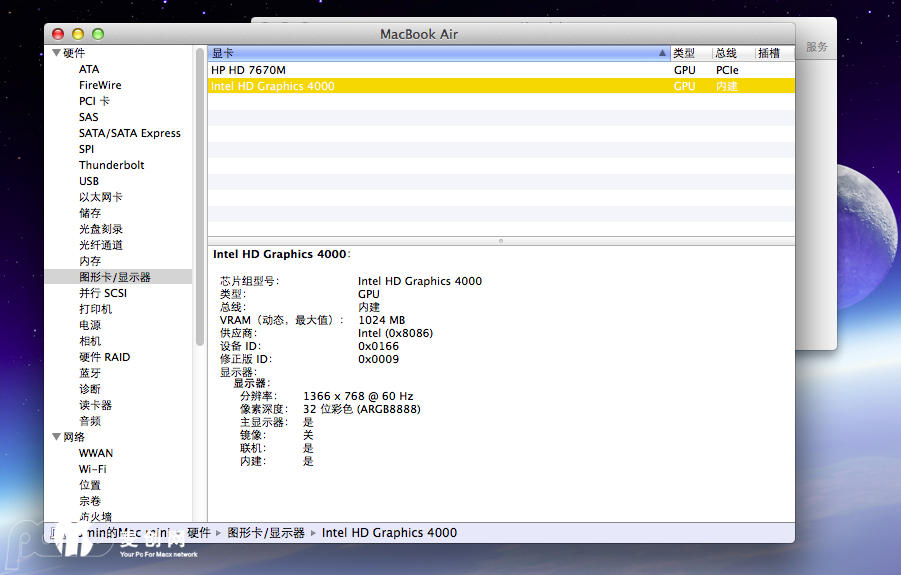Open 硬件 RAID section
Viewport: 901px width, 575px height.
coord(105,357)
